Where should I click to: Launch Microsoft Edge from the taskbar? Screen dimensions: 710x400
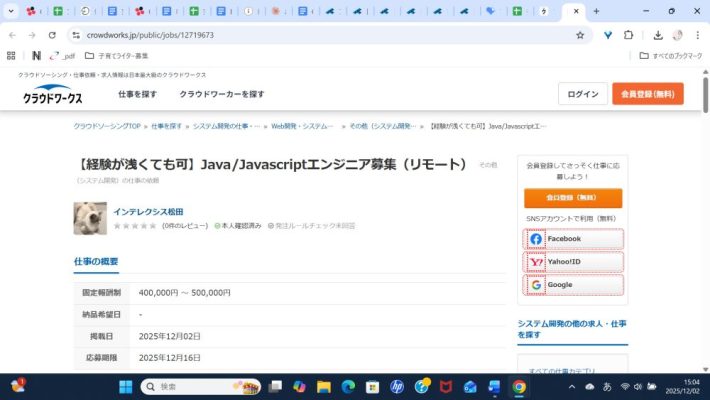pyautogui.click(x=348, y=386)
